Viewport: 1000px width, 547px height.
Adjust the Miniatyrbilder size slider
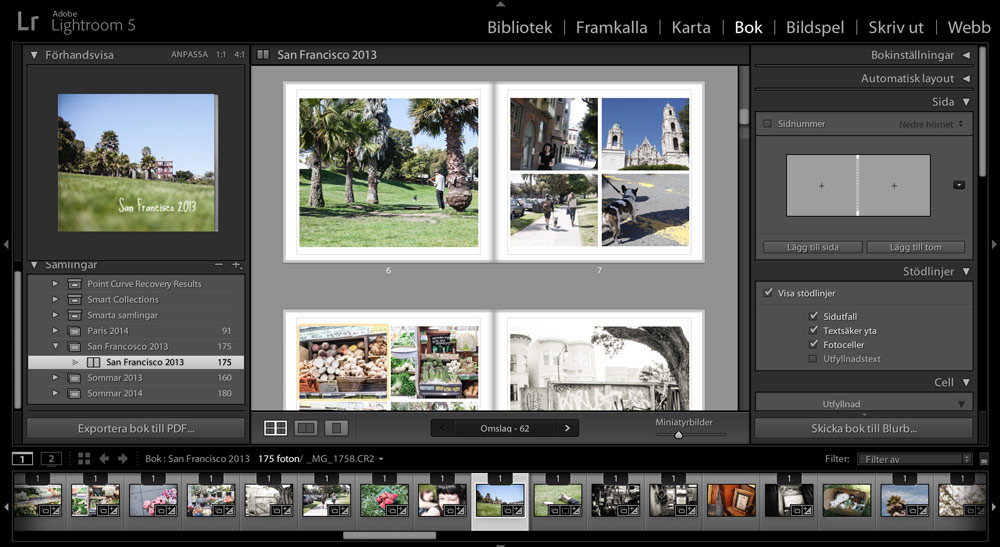point(679,435)
